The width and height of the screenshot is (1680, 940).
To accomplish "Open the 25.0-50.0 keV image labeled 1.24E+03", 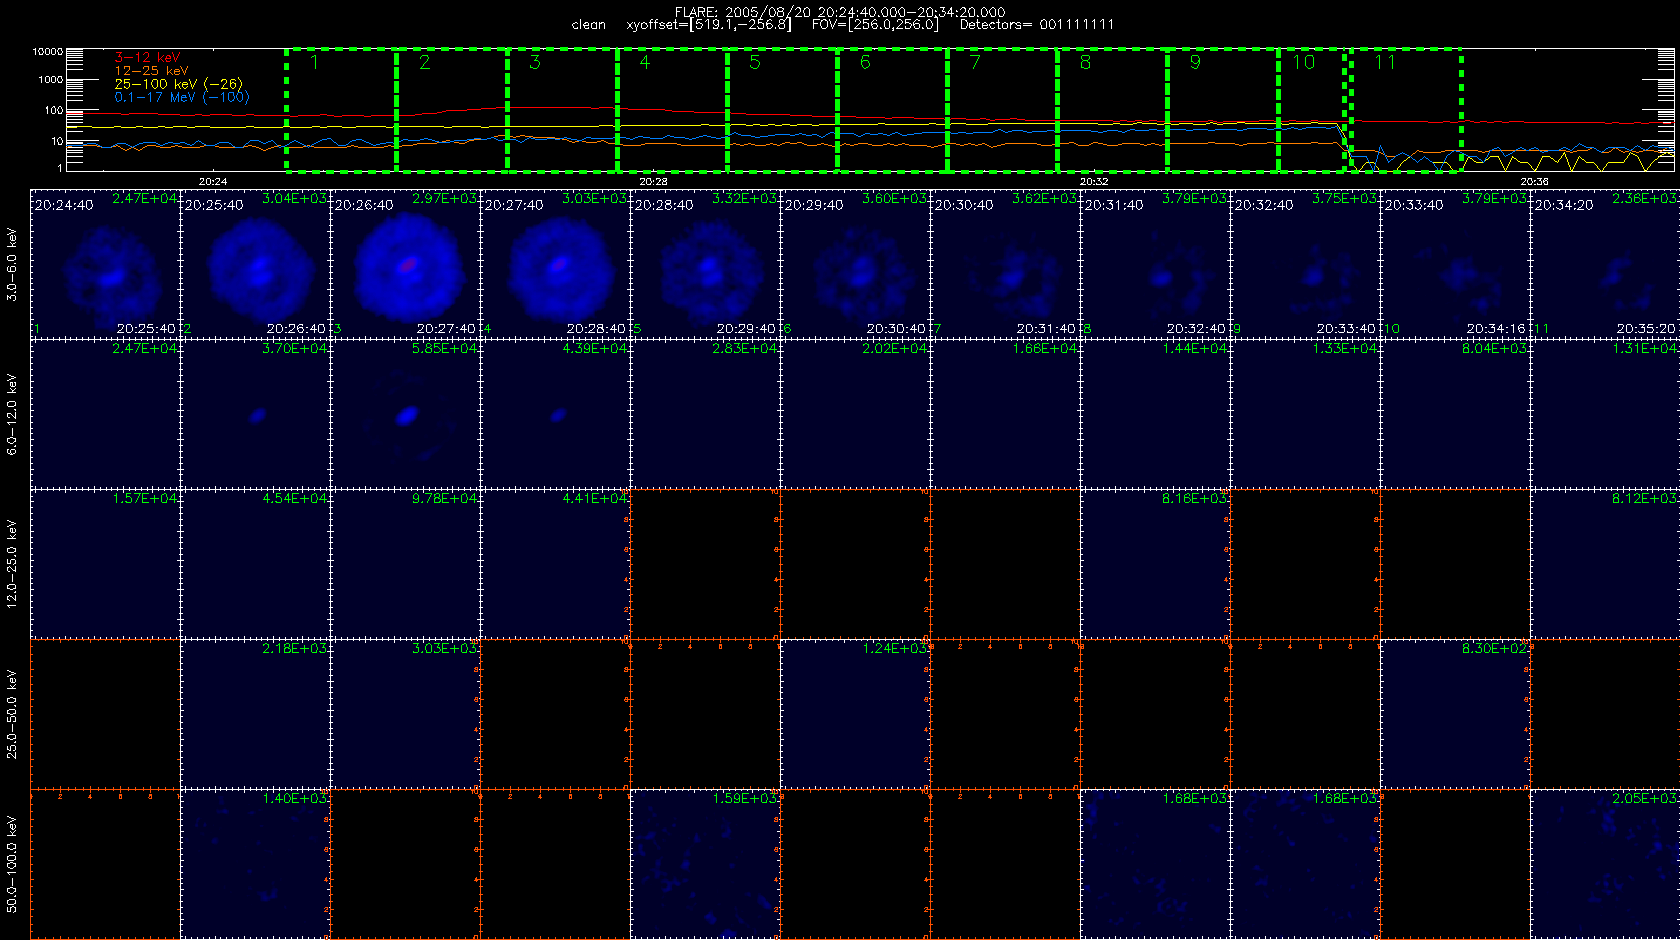I will 856,714.
